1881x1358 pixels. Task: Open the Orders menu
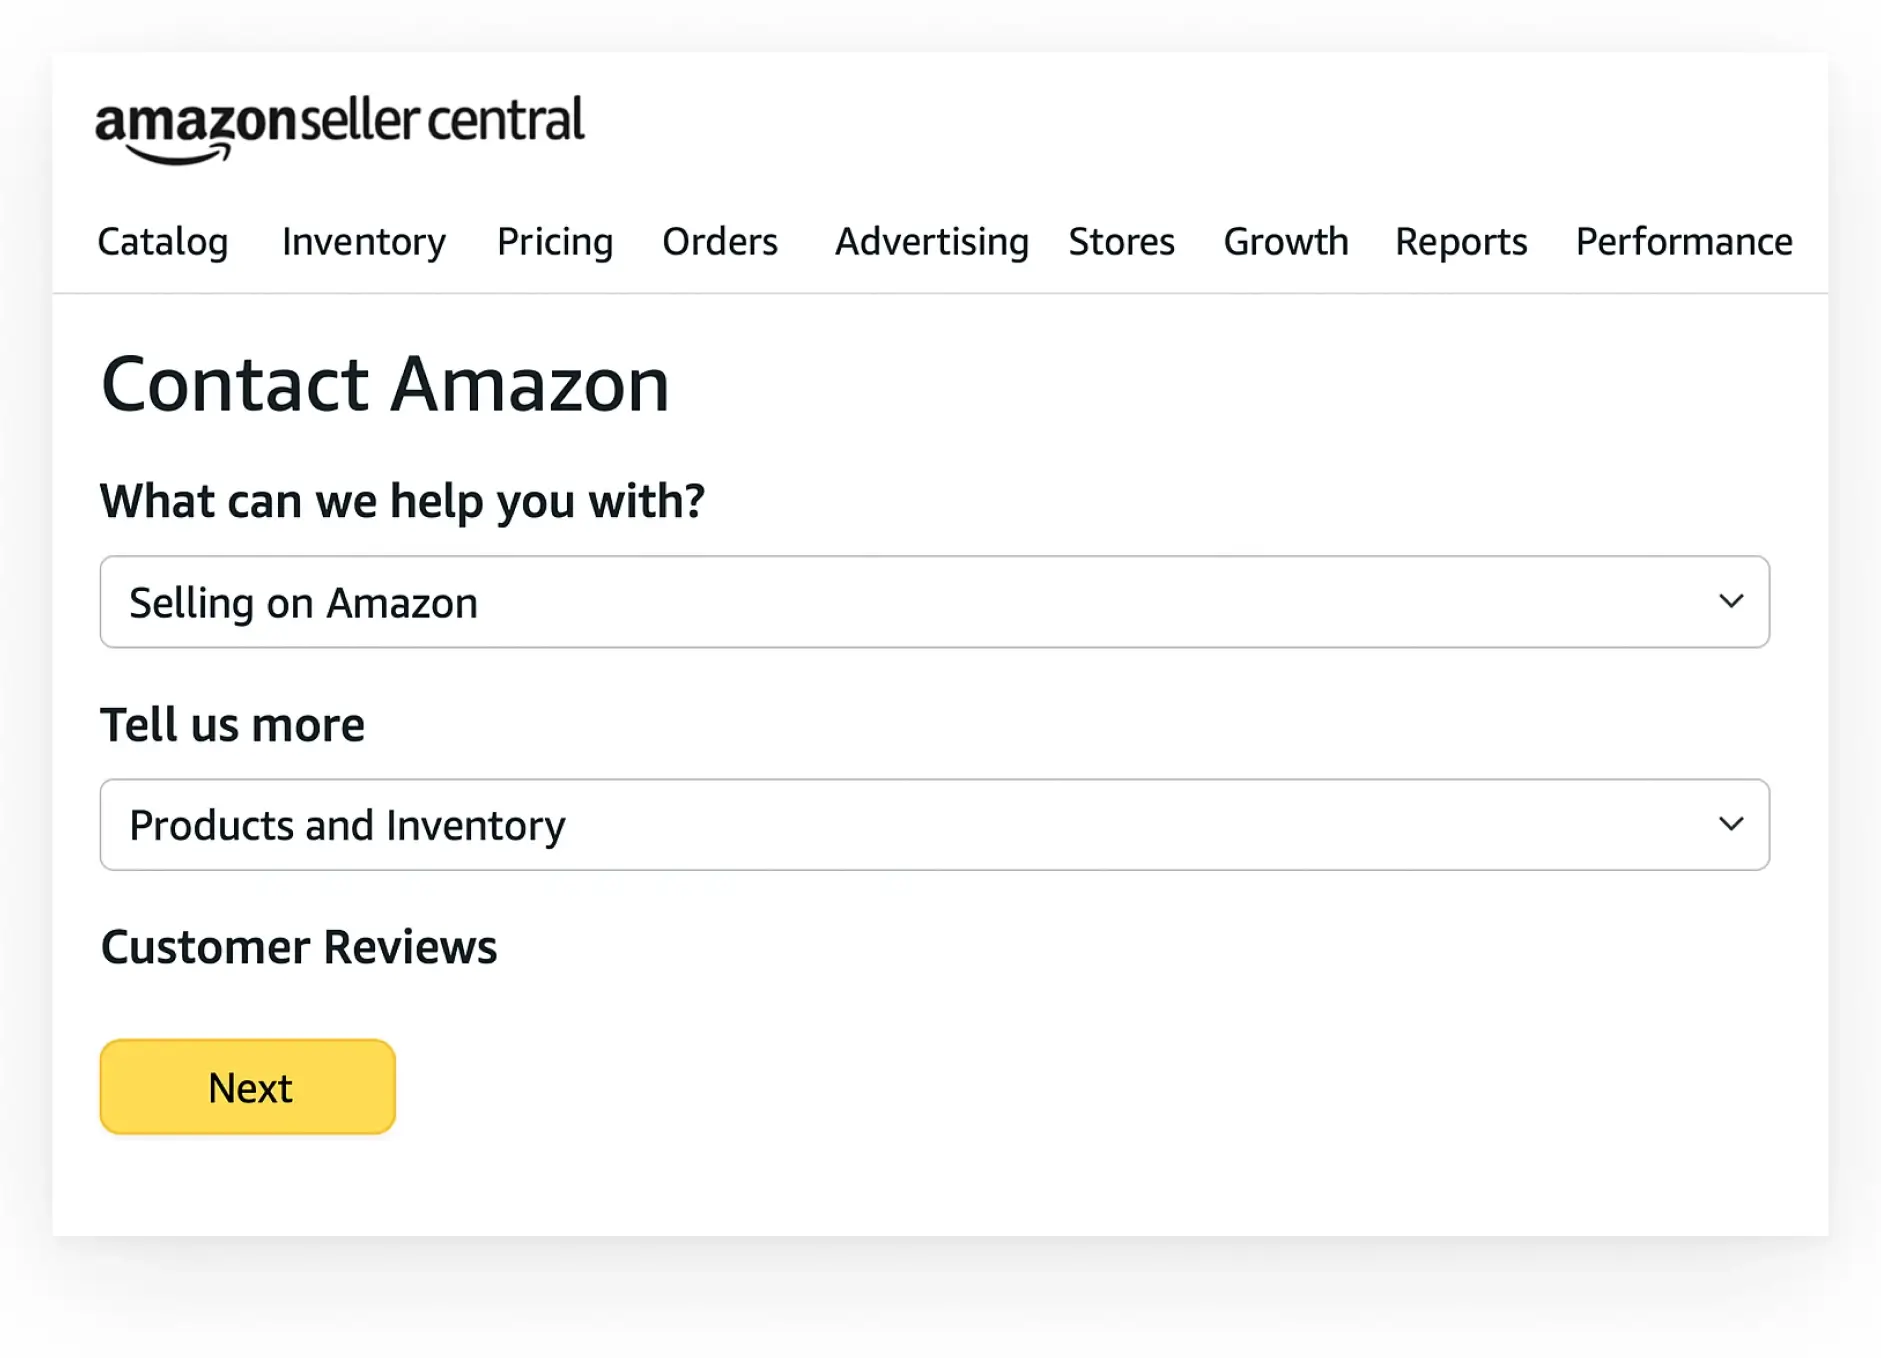click(719, 242)
